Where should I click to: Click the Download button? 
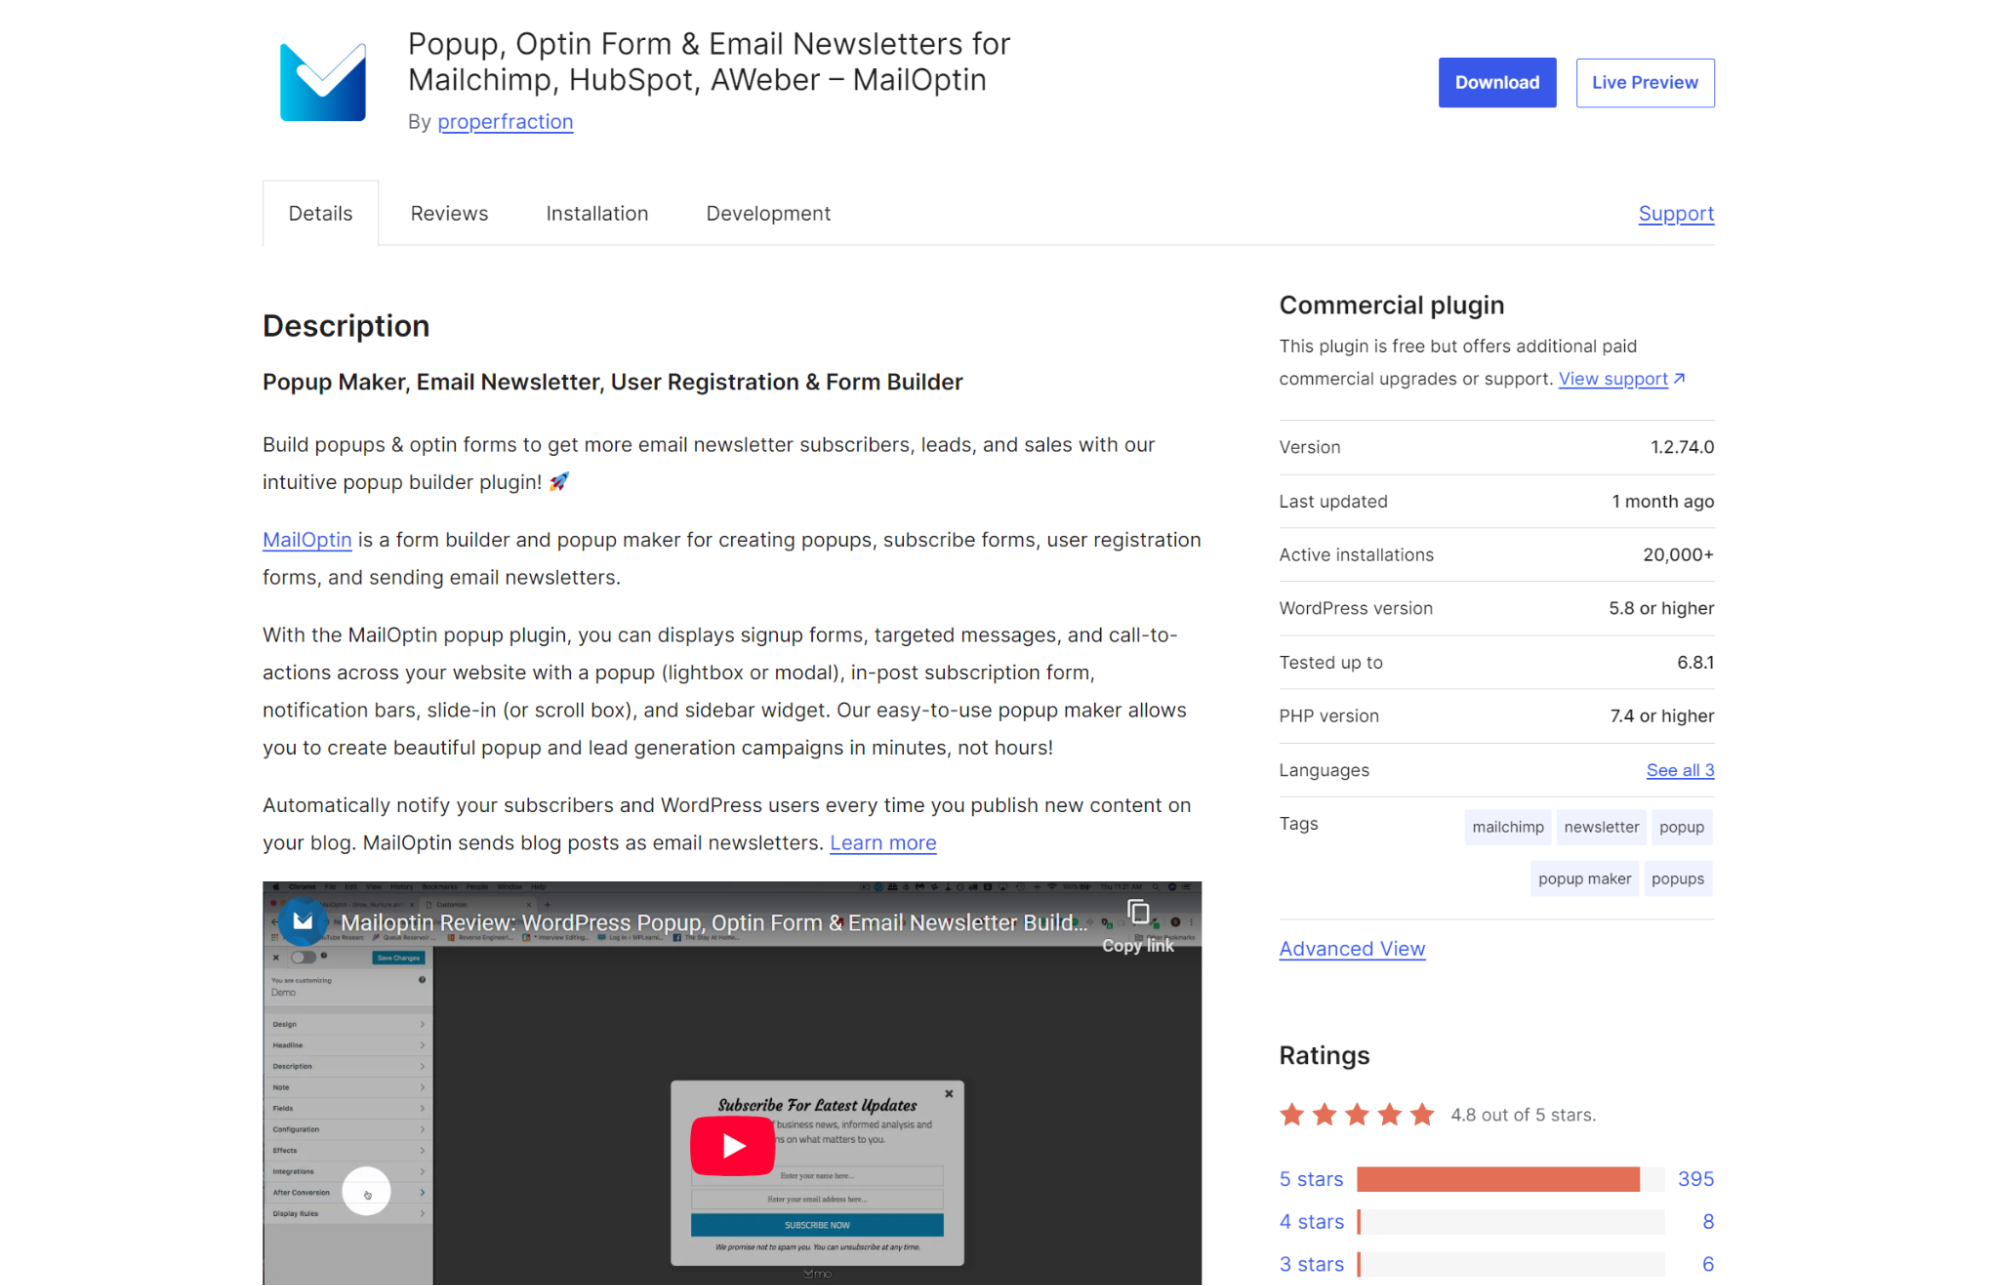pos(1497,82)
